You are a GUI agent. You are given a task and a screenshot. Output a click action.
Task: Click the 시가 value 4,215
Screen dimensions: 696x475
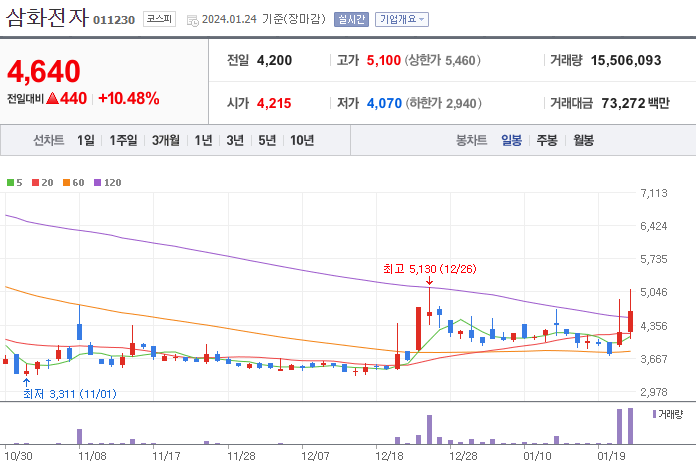click(274, 103)
